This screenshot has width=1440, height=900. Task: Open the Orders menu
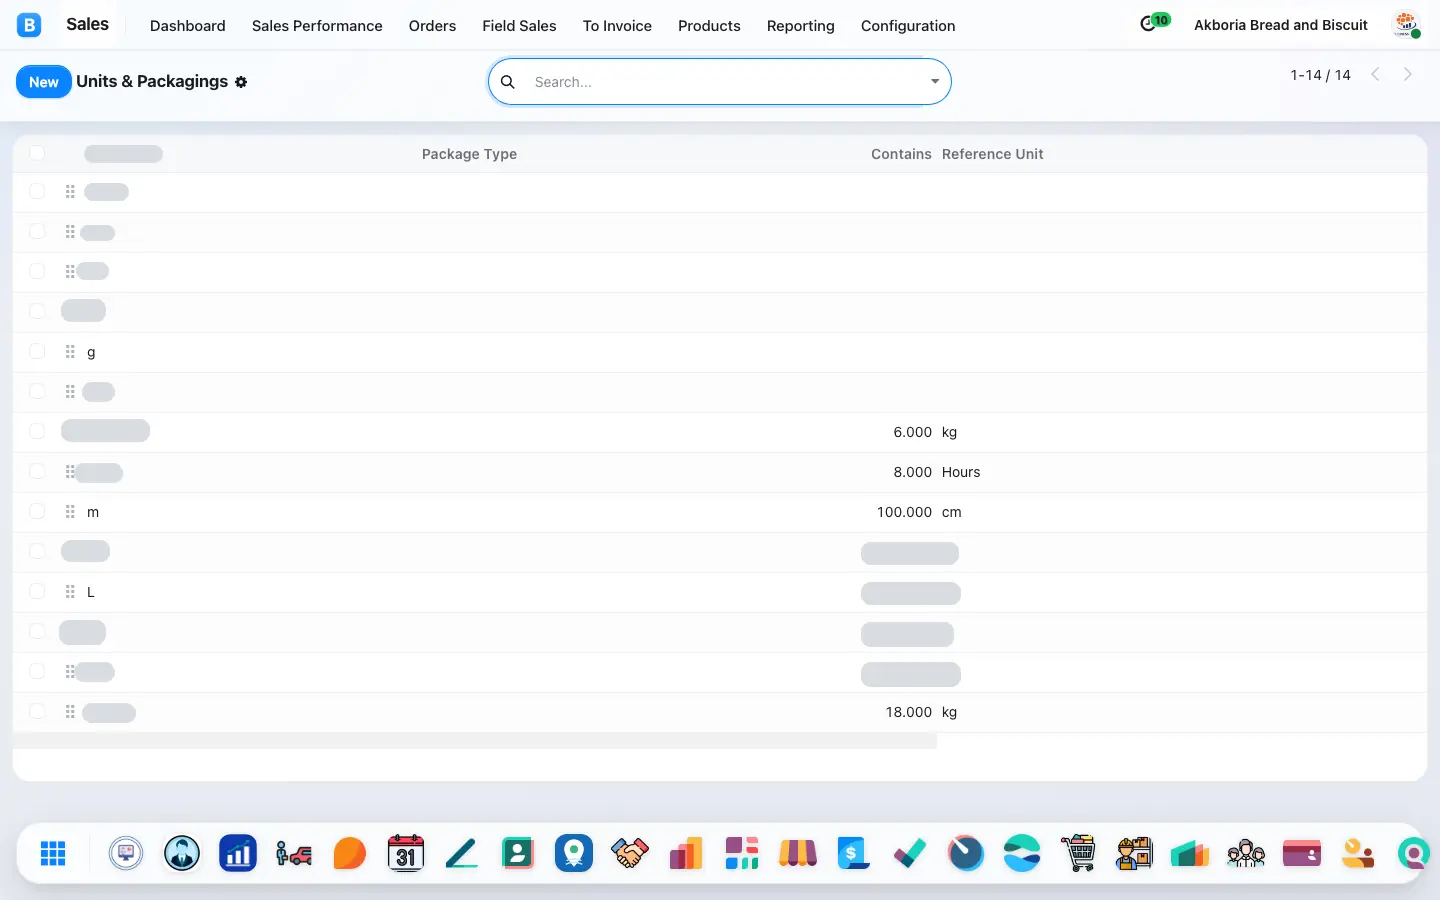point(432,26)
